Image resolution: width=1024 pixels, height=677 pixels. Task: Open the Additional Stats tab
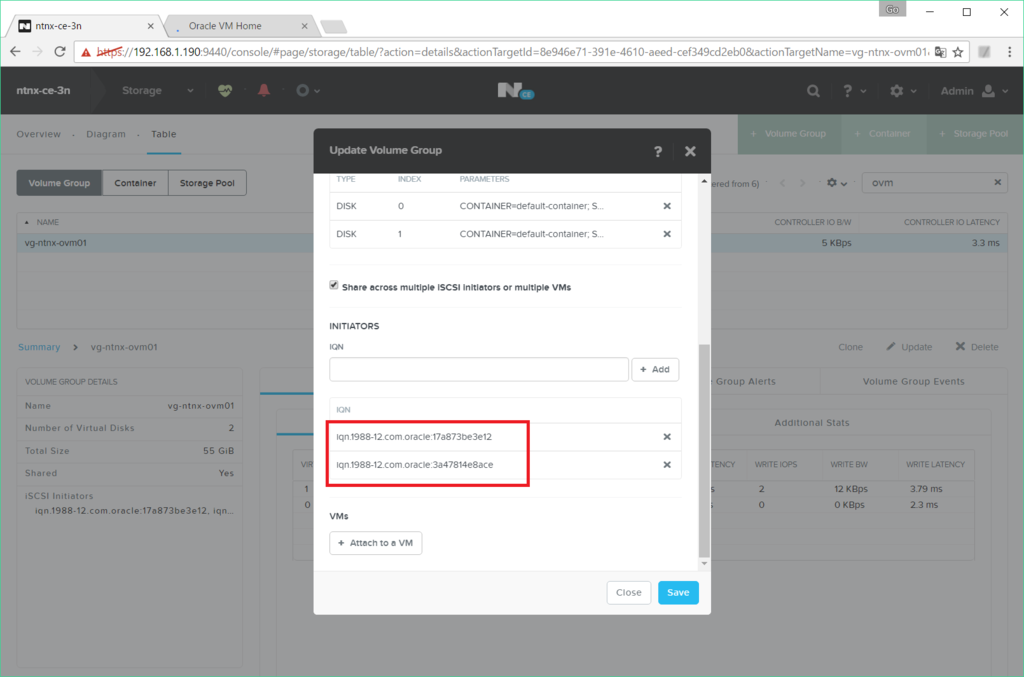(812, 422)
